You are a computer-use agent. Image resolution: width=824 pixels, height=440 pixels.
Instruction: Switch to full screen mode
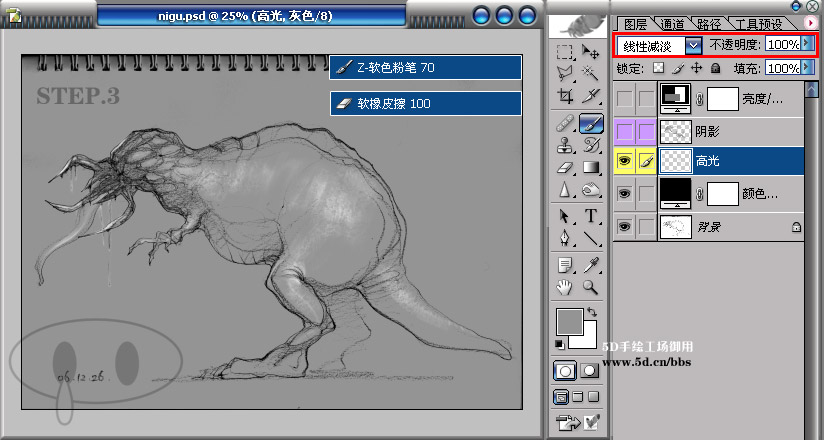pos(593,396)
